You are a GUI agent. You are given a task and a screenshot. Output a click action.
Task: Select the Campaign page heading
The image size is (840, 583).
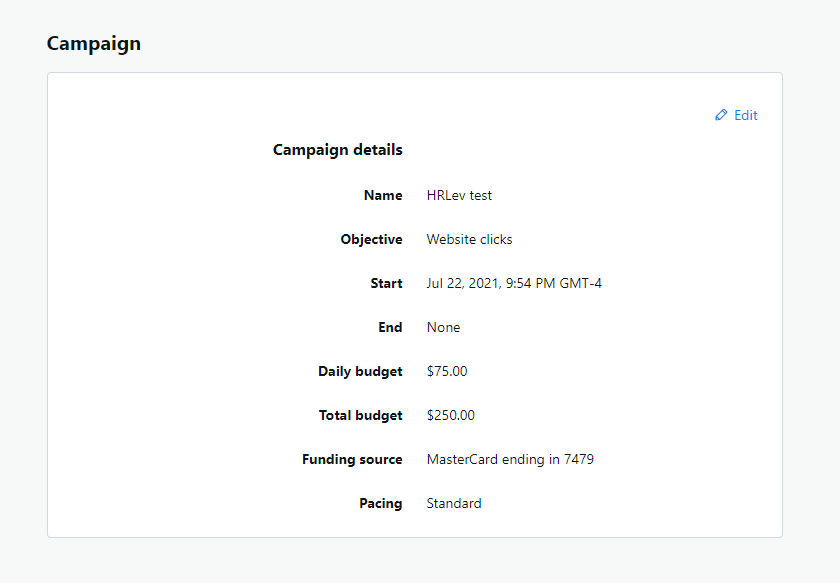click(x=94, y=44)
